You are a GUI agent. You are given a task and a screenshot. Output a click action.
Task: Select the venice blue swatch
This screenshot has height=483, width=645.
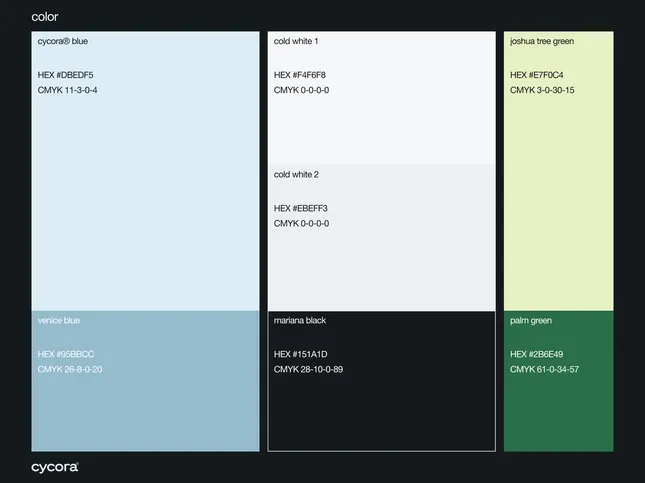146,381
